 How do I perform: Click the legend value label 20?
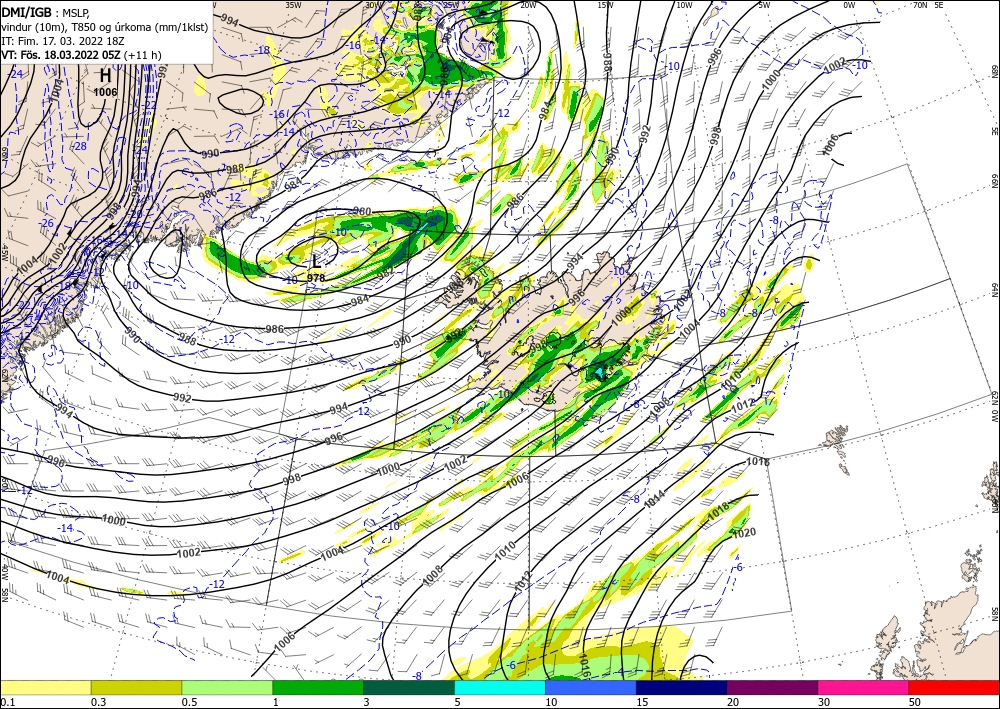pyautogui.click(x=733, y=702)
